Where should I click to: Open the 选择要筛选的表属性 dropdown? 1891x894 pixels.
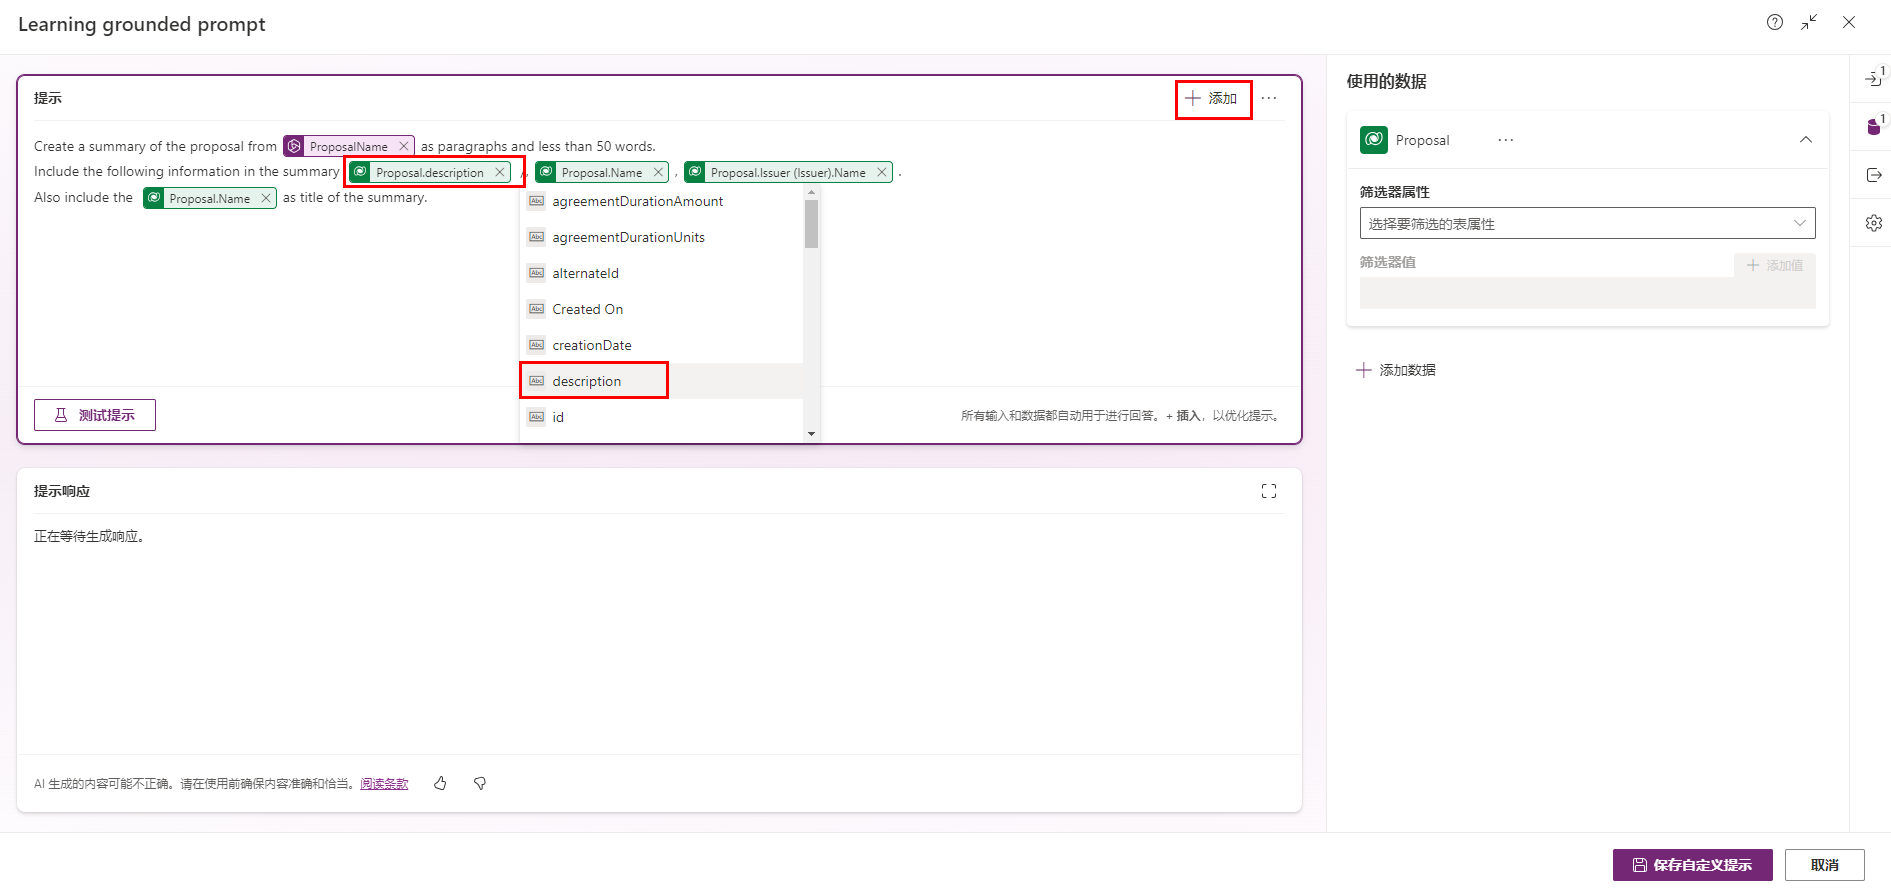(1587, 223)
